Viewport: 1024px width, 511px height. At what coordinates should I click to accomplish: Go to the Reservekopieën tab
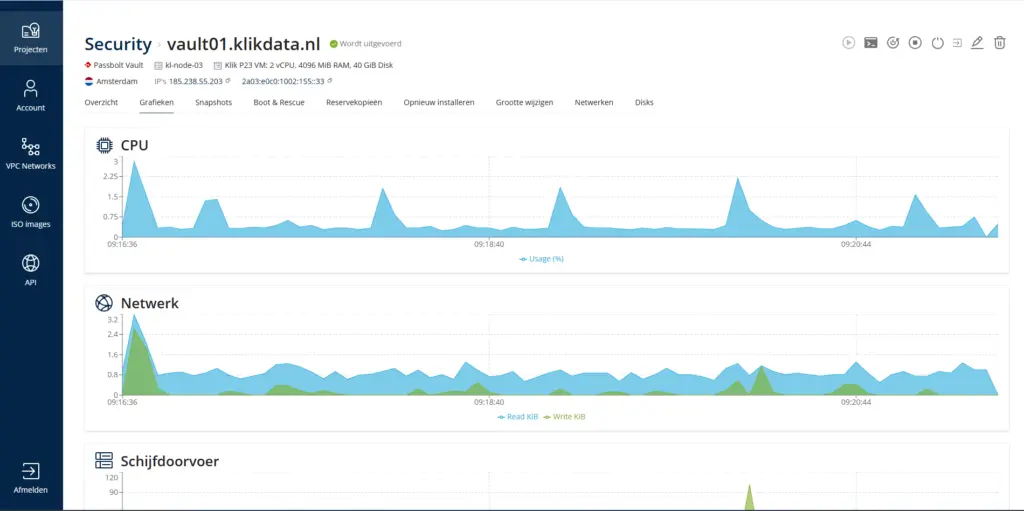(x=354, y=102)
